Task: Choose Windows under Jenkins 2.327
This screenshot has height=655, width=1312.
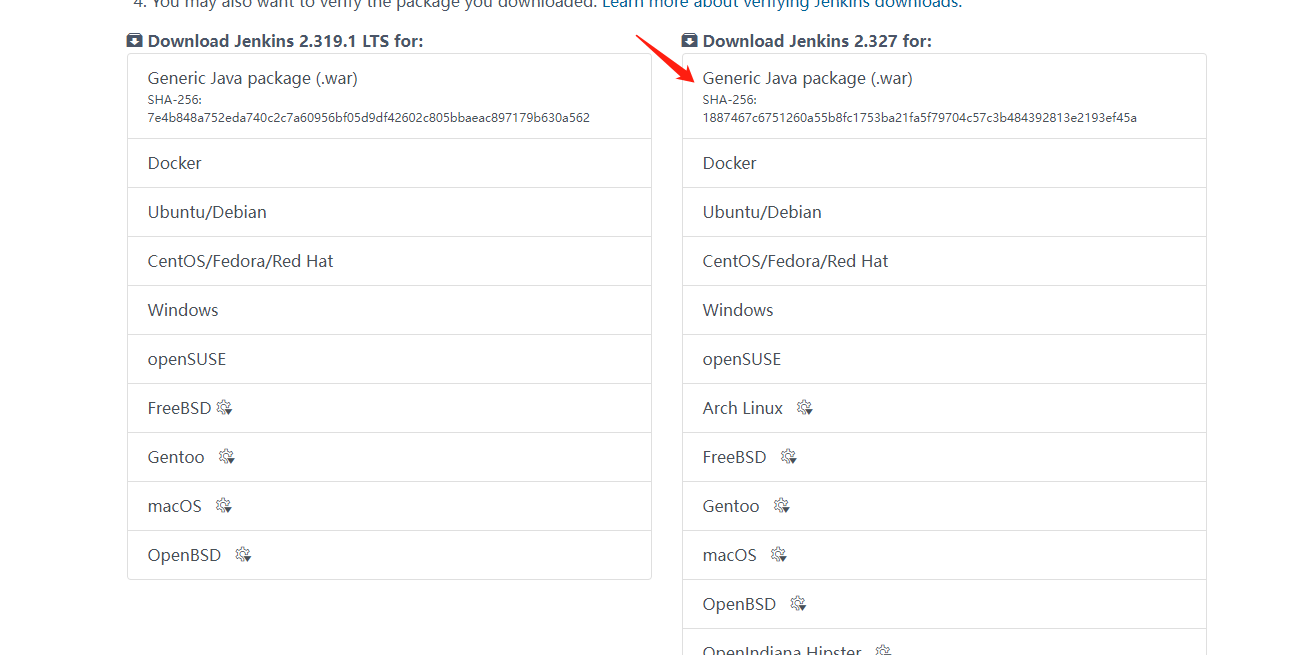Action: pyautogui.click(x=944, y=310)
